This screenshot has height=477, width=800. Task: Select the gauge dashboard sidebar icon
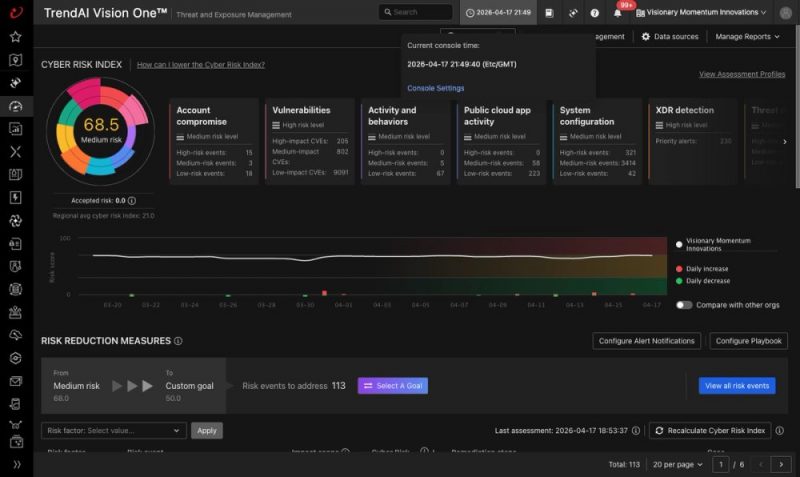pos(16,106)
